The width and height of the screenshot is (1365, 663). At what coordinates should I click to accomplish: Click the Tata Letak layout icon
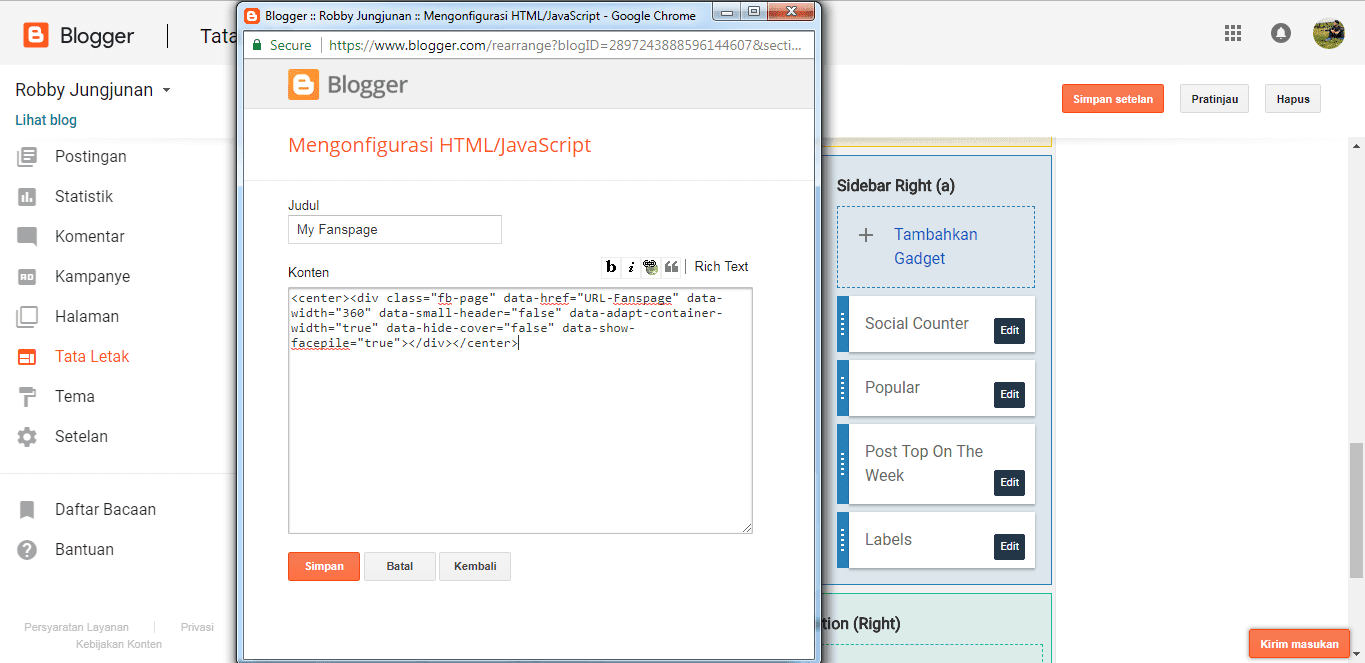(27, 356)
